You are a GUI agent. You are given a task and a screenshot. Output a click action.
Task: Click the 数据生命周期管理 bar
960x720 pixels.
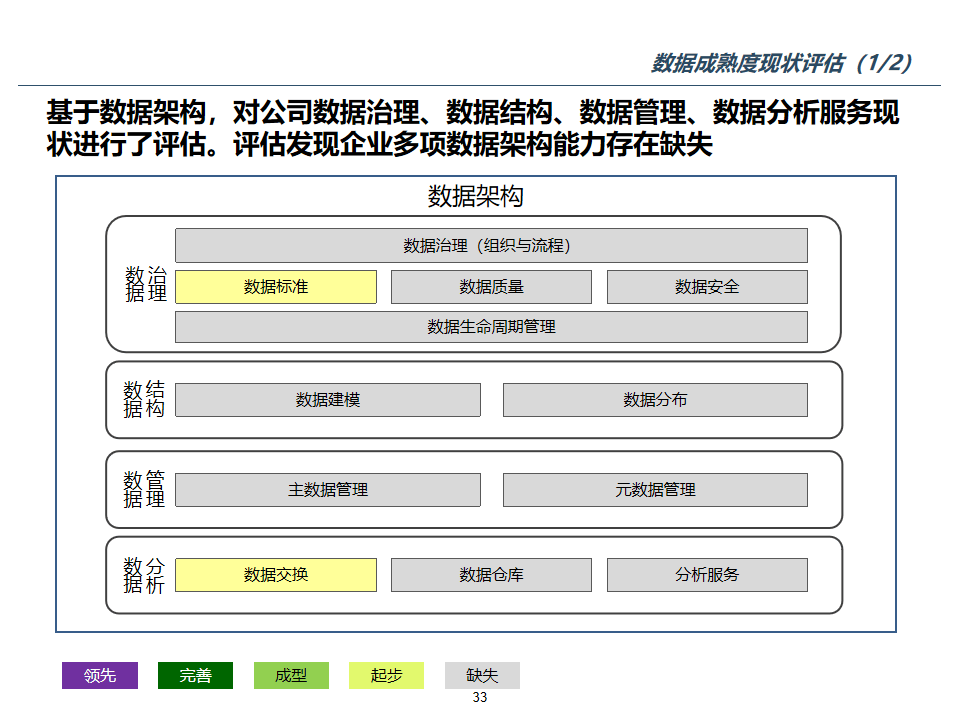491,327
